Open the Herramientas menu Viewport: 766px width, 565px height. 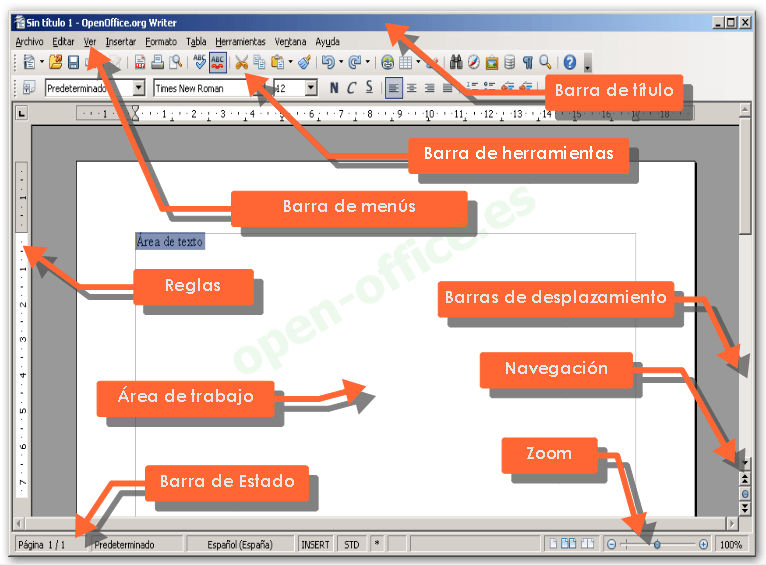(240, 42)
